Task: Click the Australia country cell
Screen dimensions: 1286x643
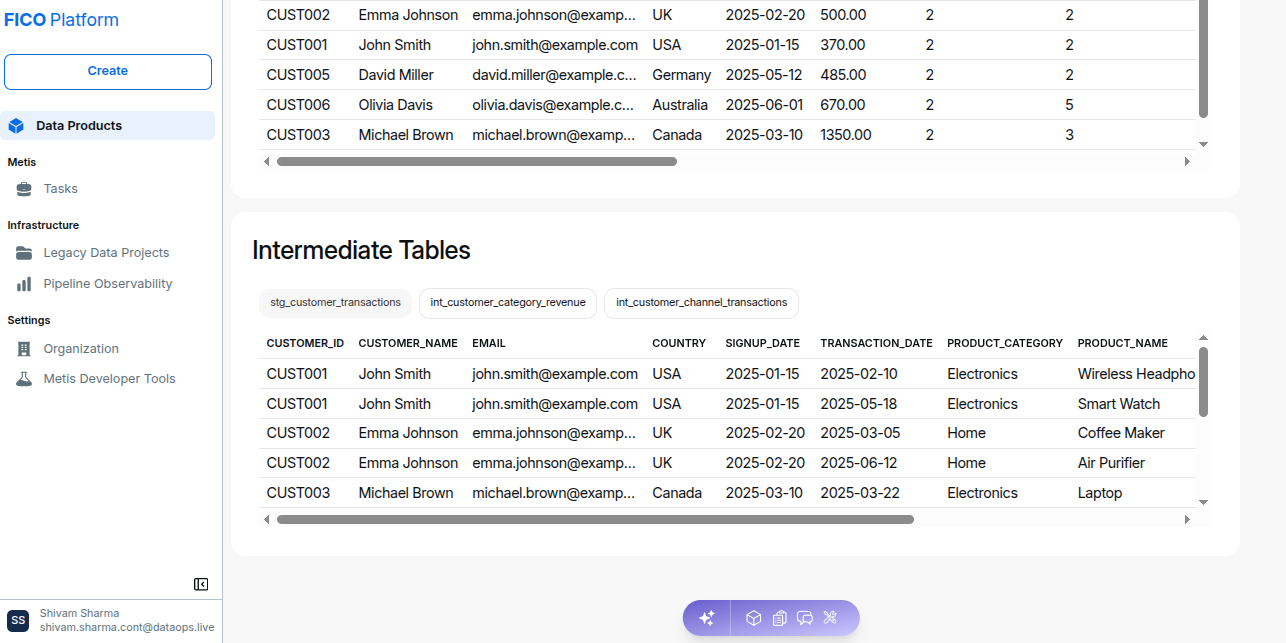Action: (x=680, y=105)
